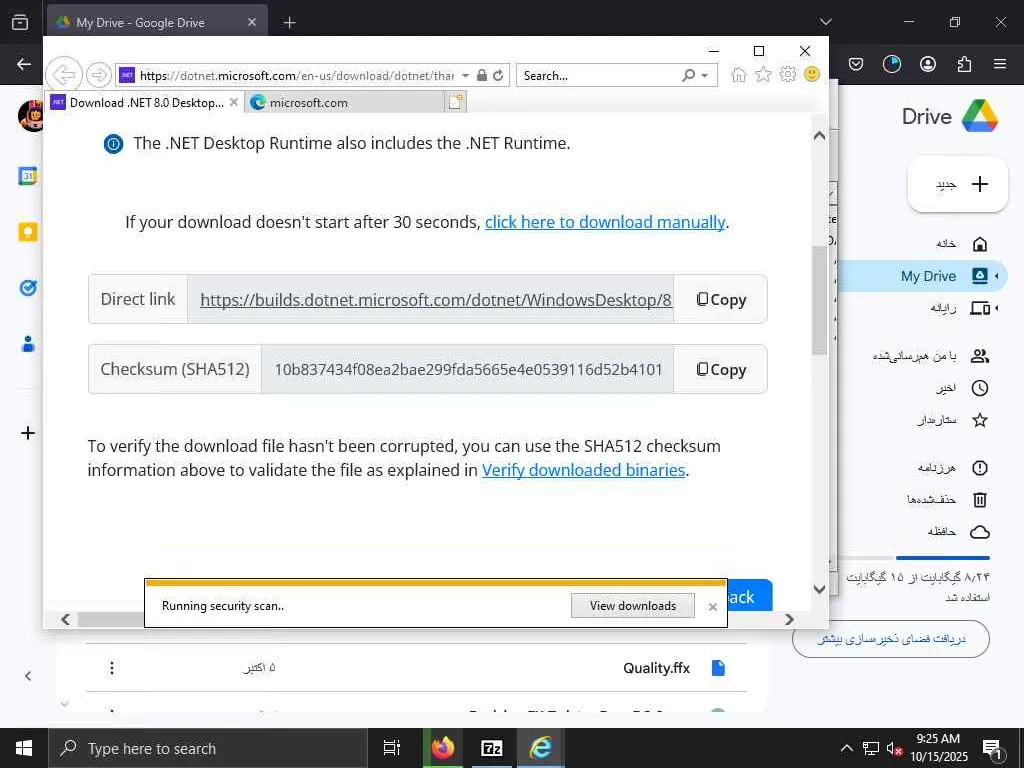Click IE vertical scrollbar thumb
This screenshot has height=768, width=1024.
click(x=819, y=300)
